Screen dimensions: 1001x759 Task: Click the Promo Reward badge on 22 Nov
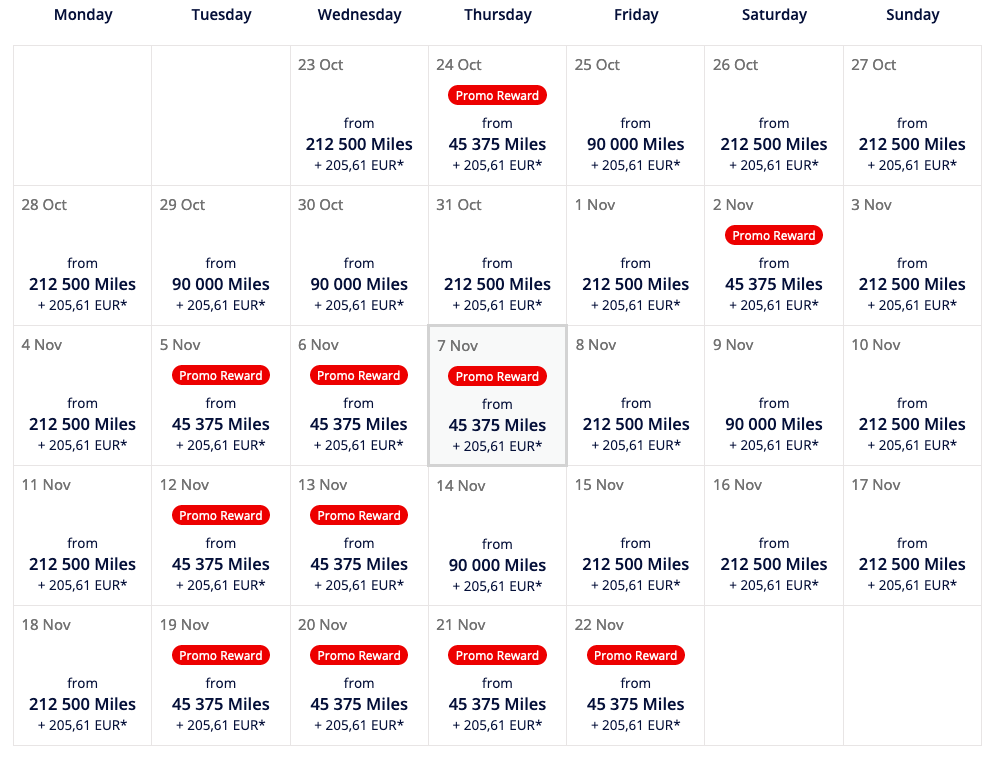(635, 655)
